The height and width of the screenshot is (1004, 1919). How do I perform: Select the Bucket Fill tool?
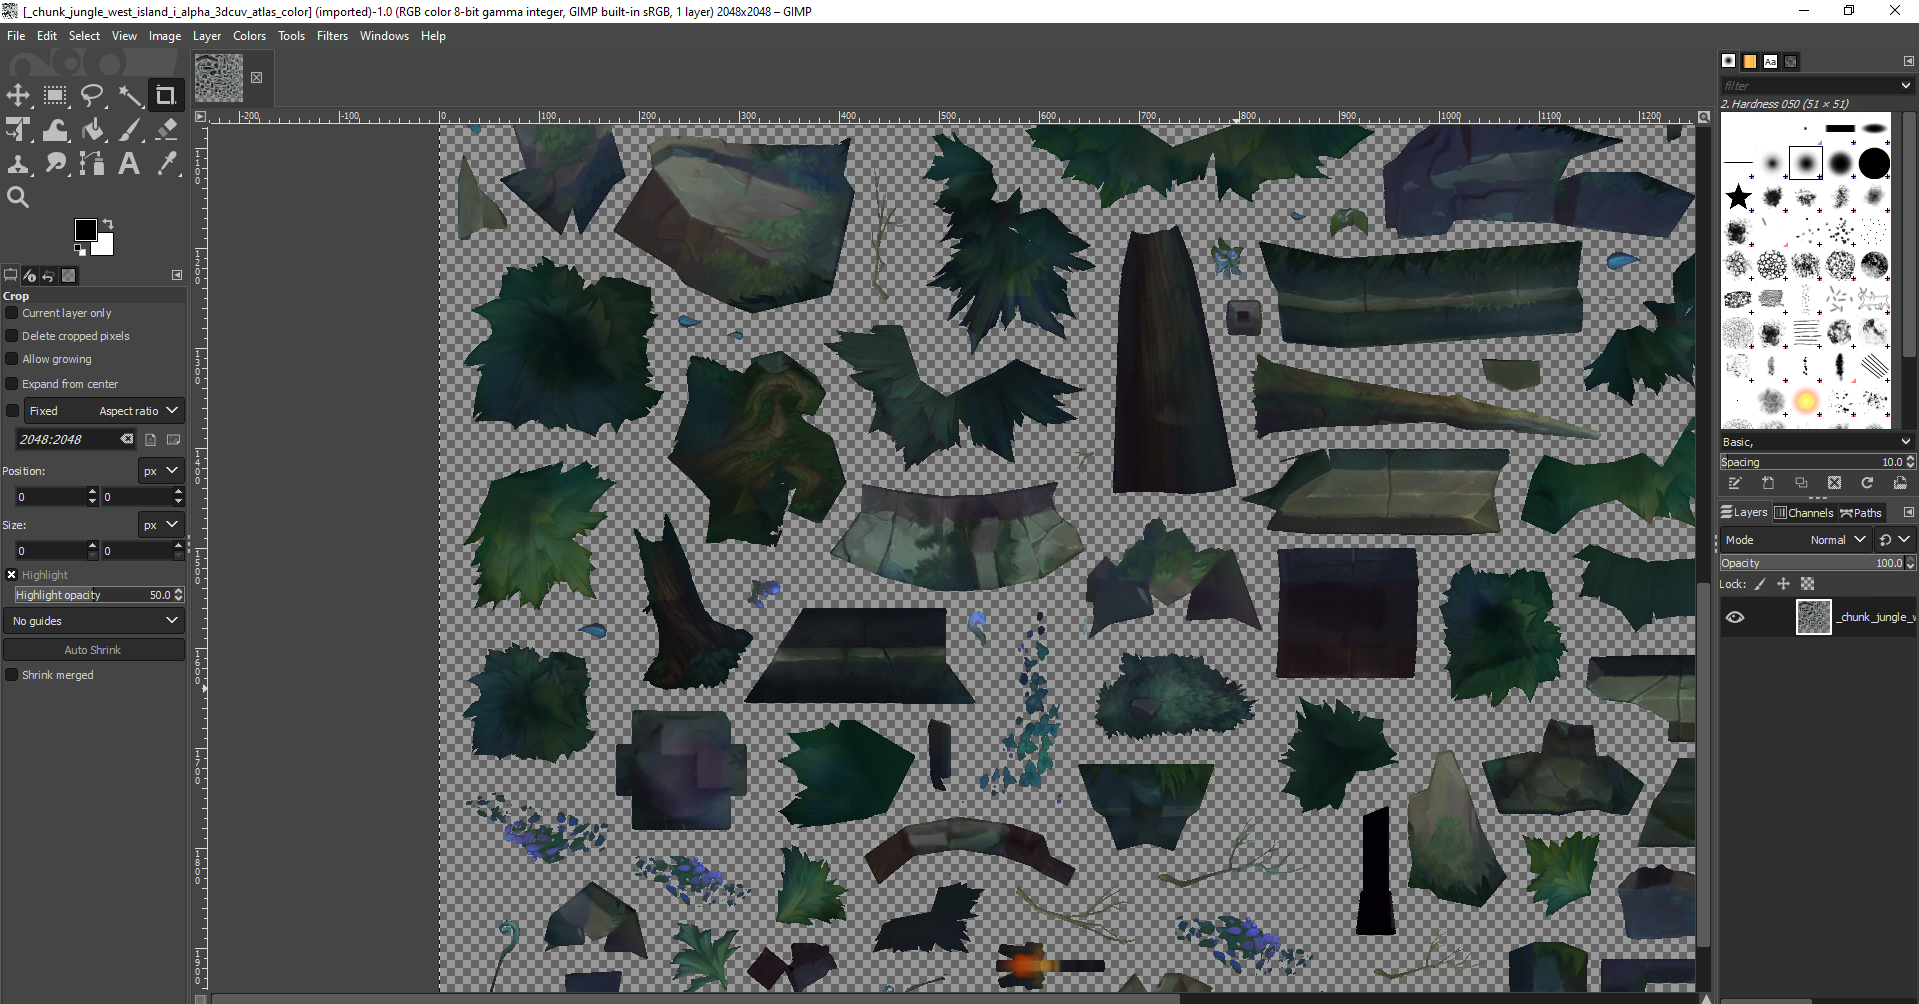[92, 130]
